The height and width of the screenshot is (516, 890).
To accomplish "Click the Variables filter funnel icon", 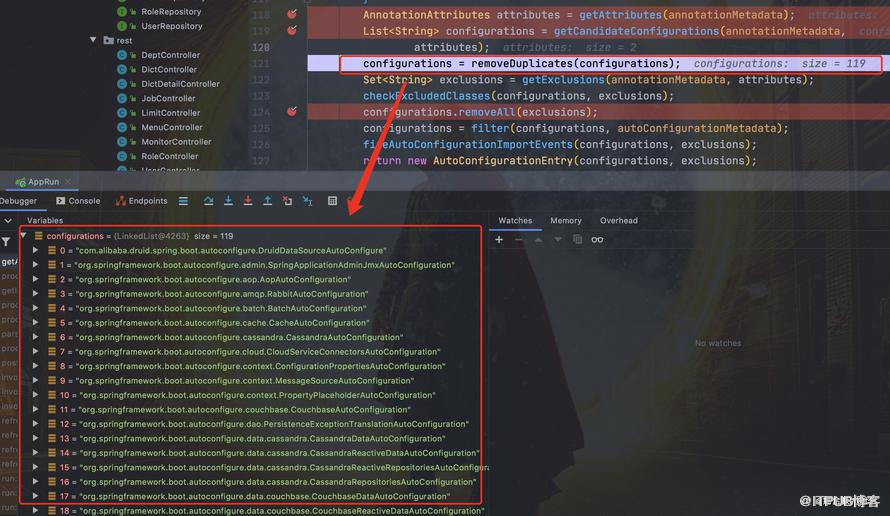I will tap(6, 242).
